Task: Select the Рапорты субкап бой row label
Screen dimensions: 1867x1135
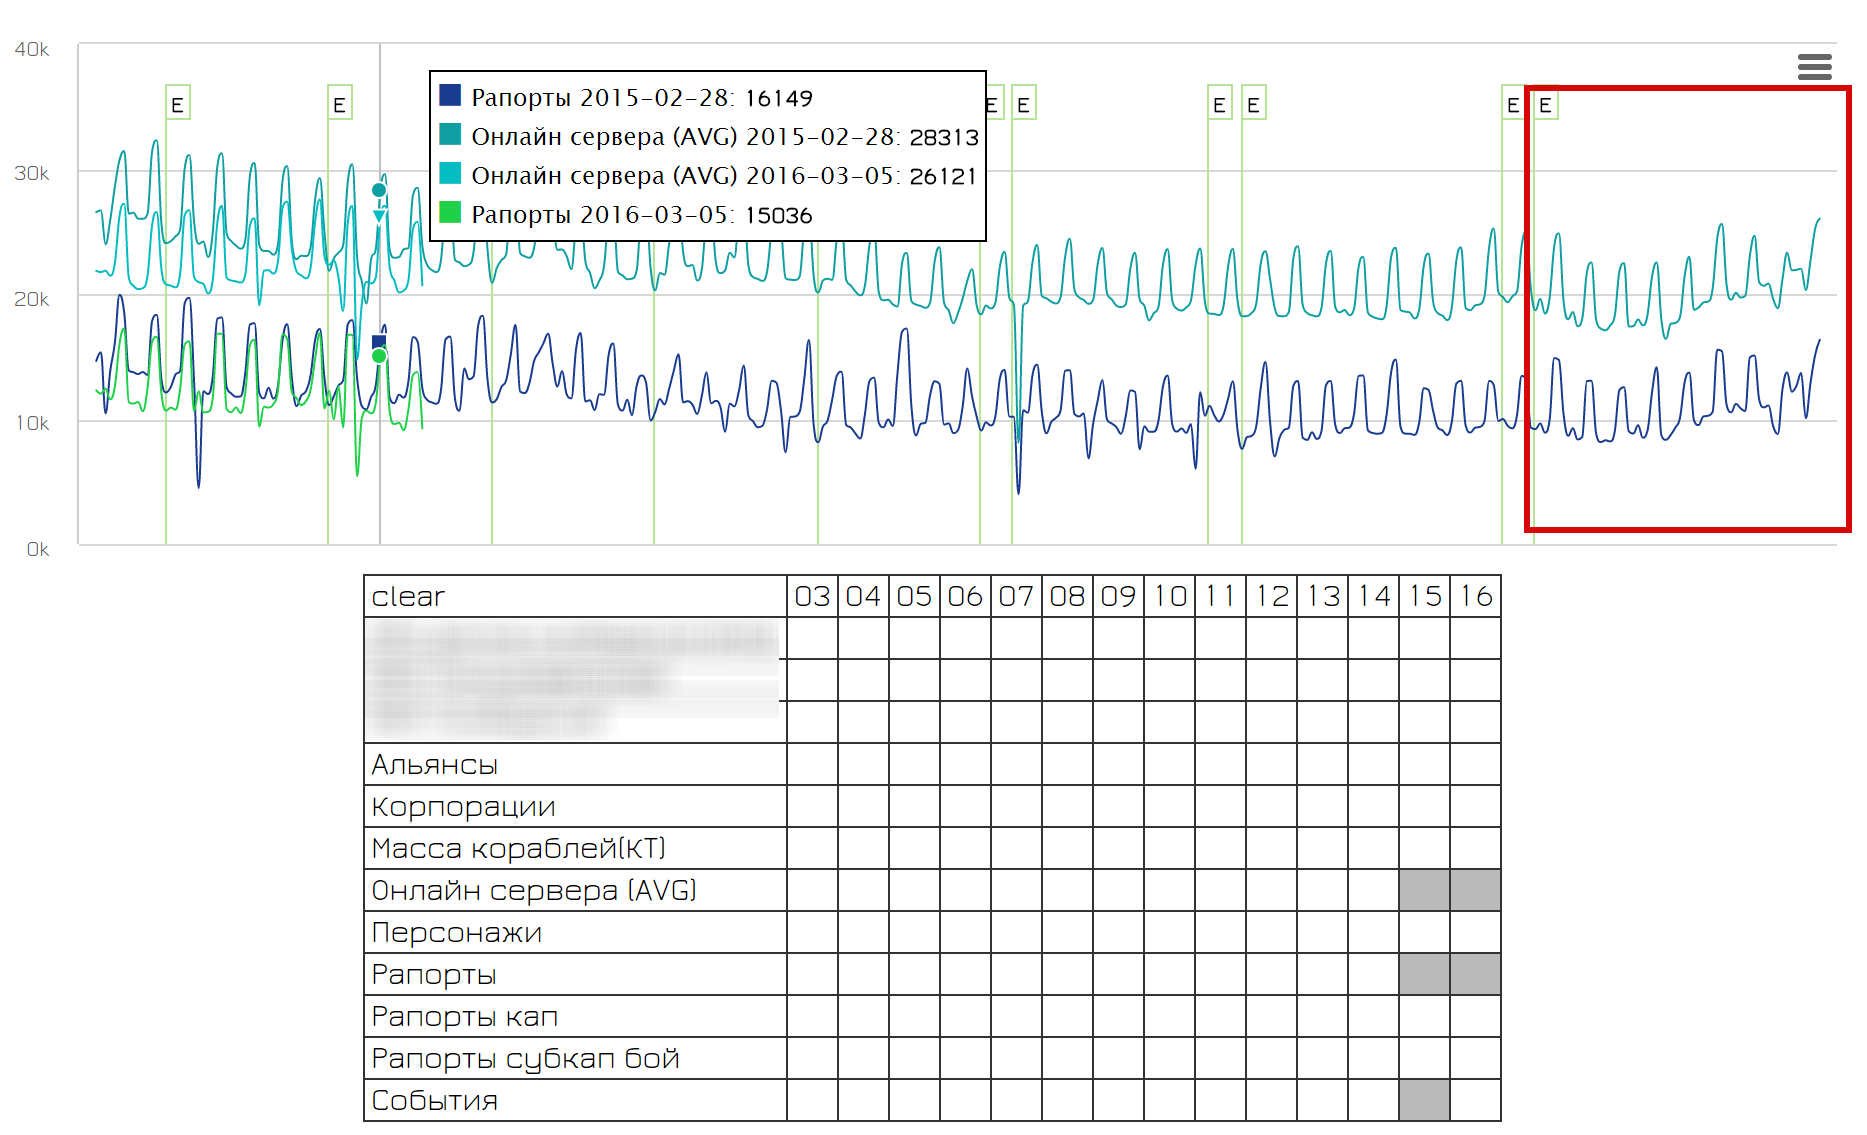Action: (x=575, y=1058)
